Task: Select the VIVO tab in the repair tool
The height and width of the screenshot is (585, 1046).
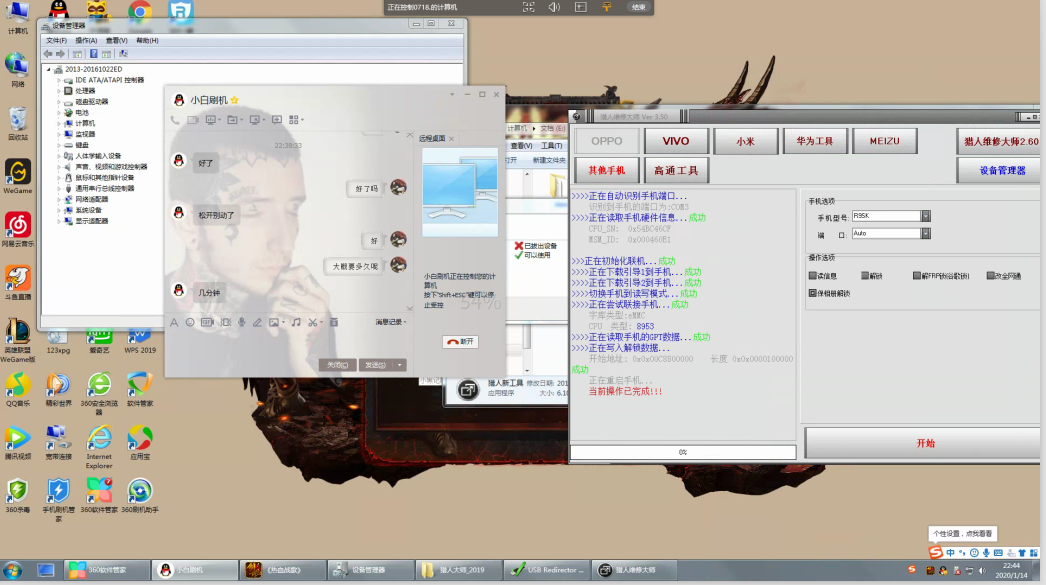Action: 676,141
